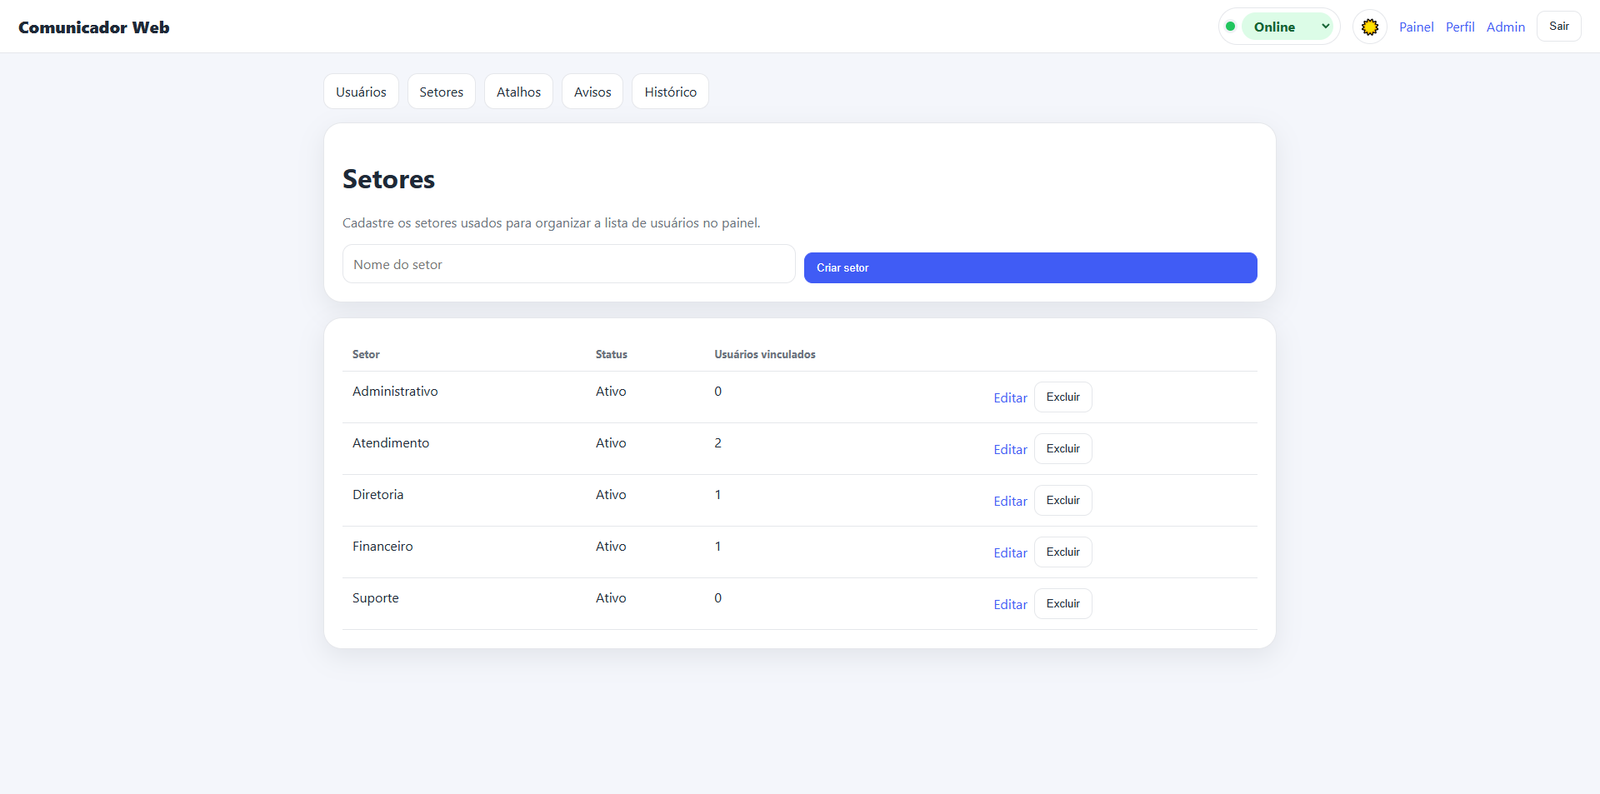Edit the Financeiro sector
The height and width of the screenshot is (794, 1600).
coord(1010,553)
